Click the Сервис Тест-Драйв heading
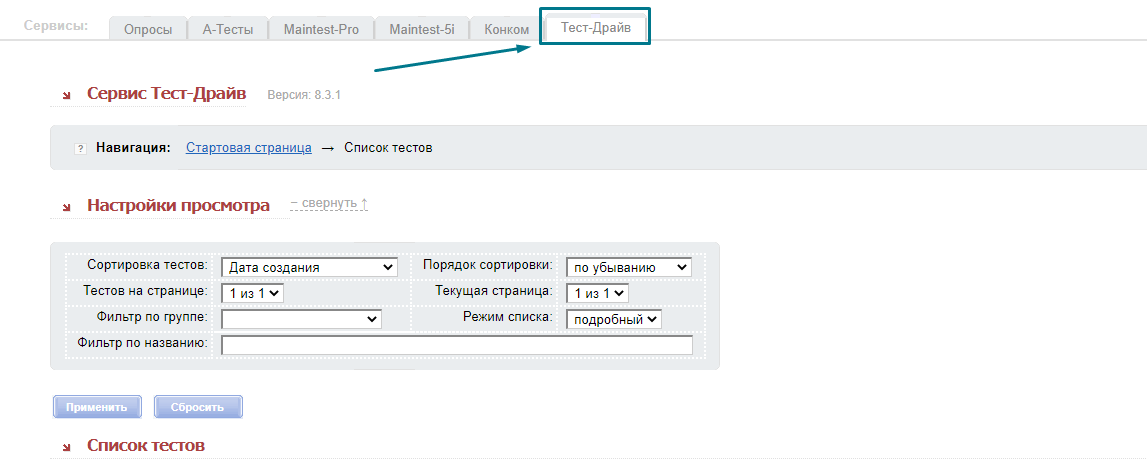 coord(167,94)
